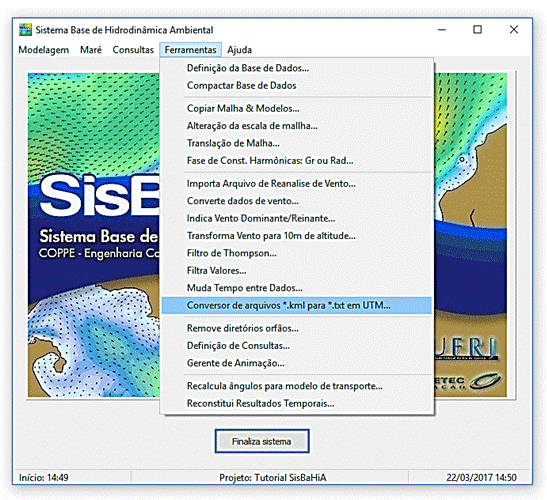This screenshot has width=547, height=500.
Task: Open Gerente de Animação
Action: coord(297,363)
